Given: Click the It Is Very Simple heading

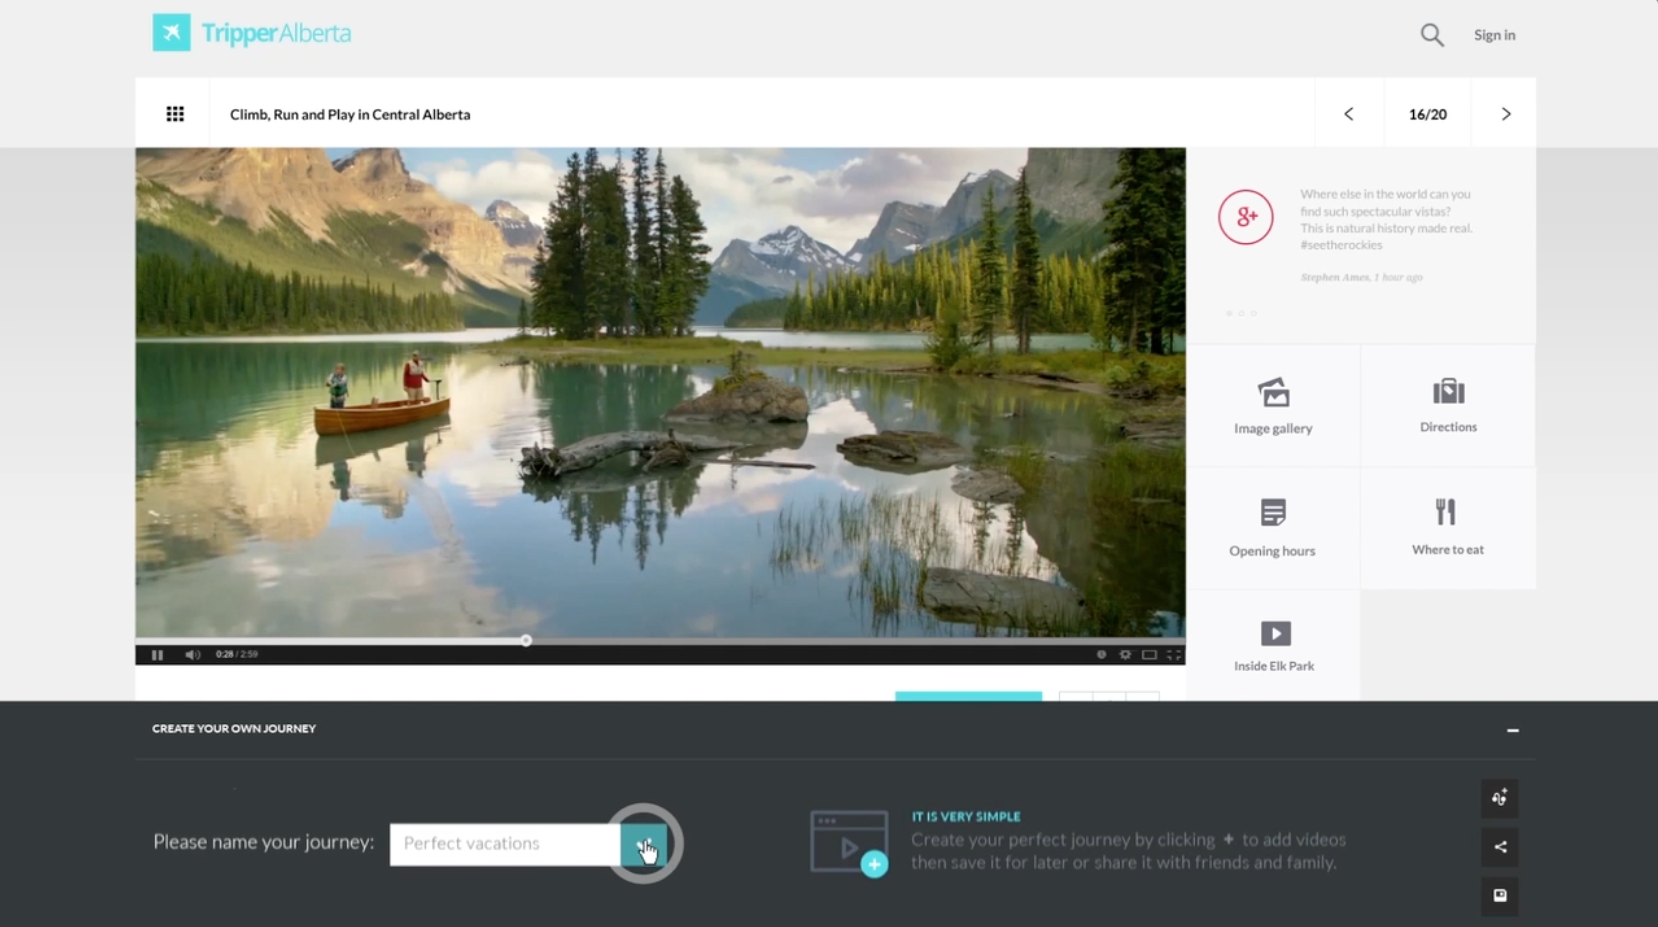Looking at the screenshot, I should click(x=966, y=817).
